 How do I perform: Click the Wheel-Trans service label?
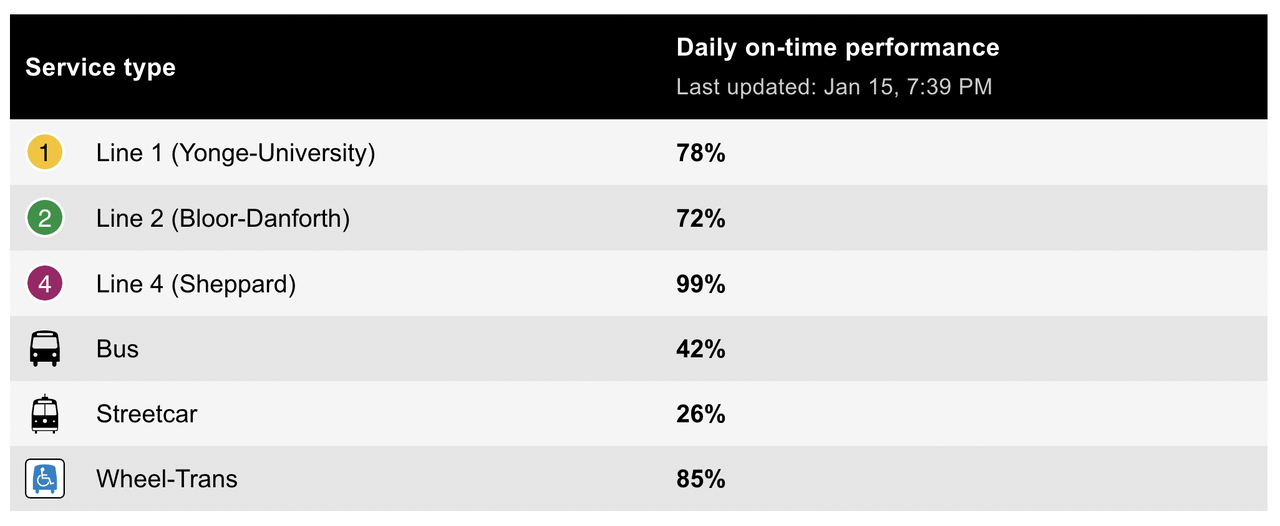click(167, 479)
